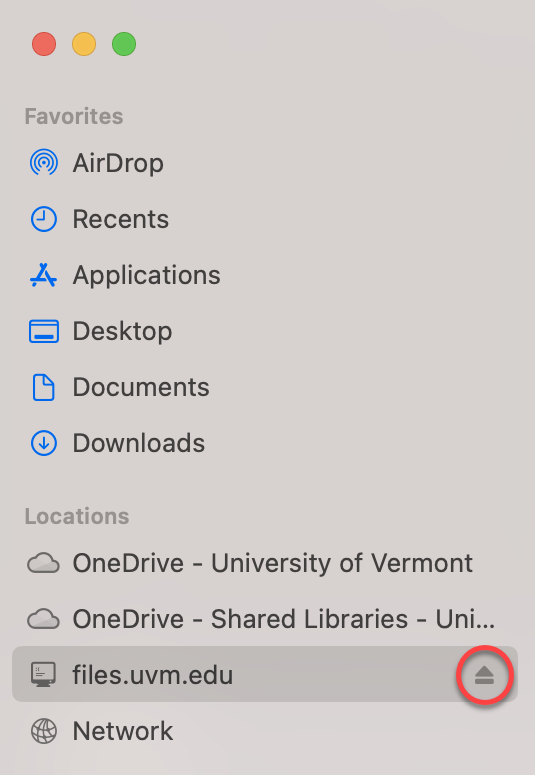Select the files.uvm.edu server entry
This screenshot has width=535, height=775.
tap(265, 675)
